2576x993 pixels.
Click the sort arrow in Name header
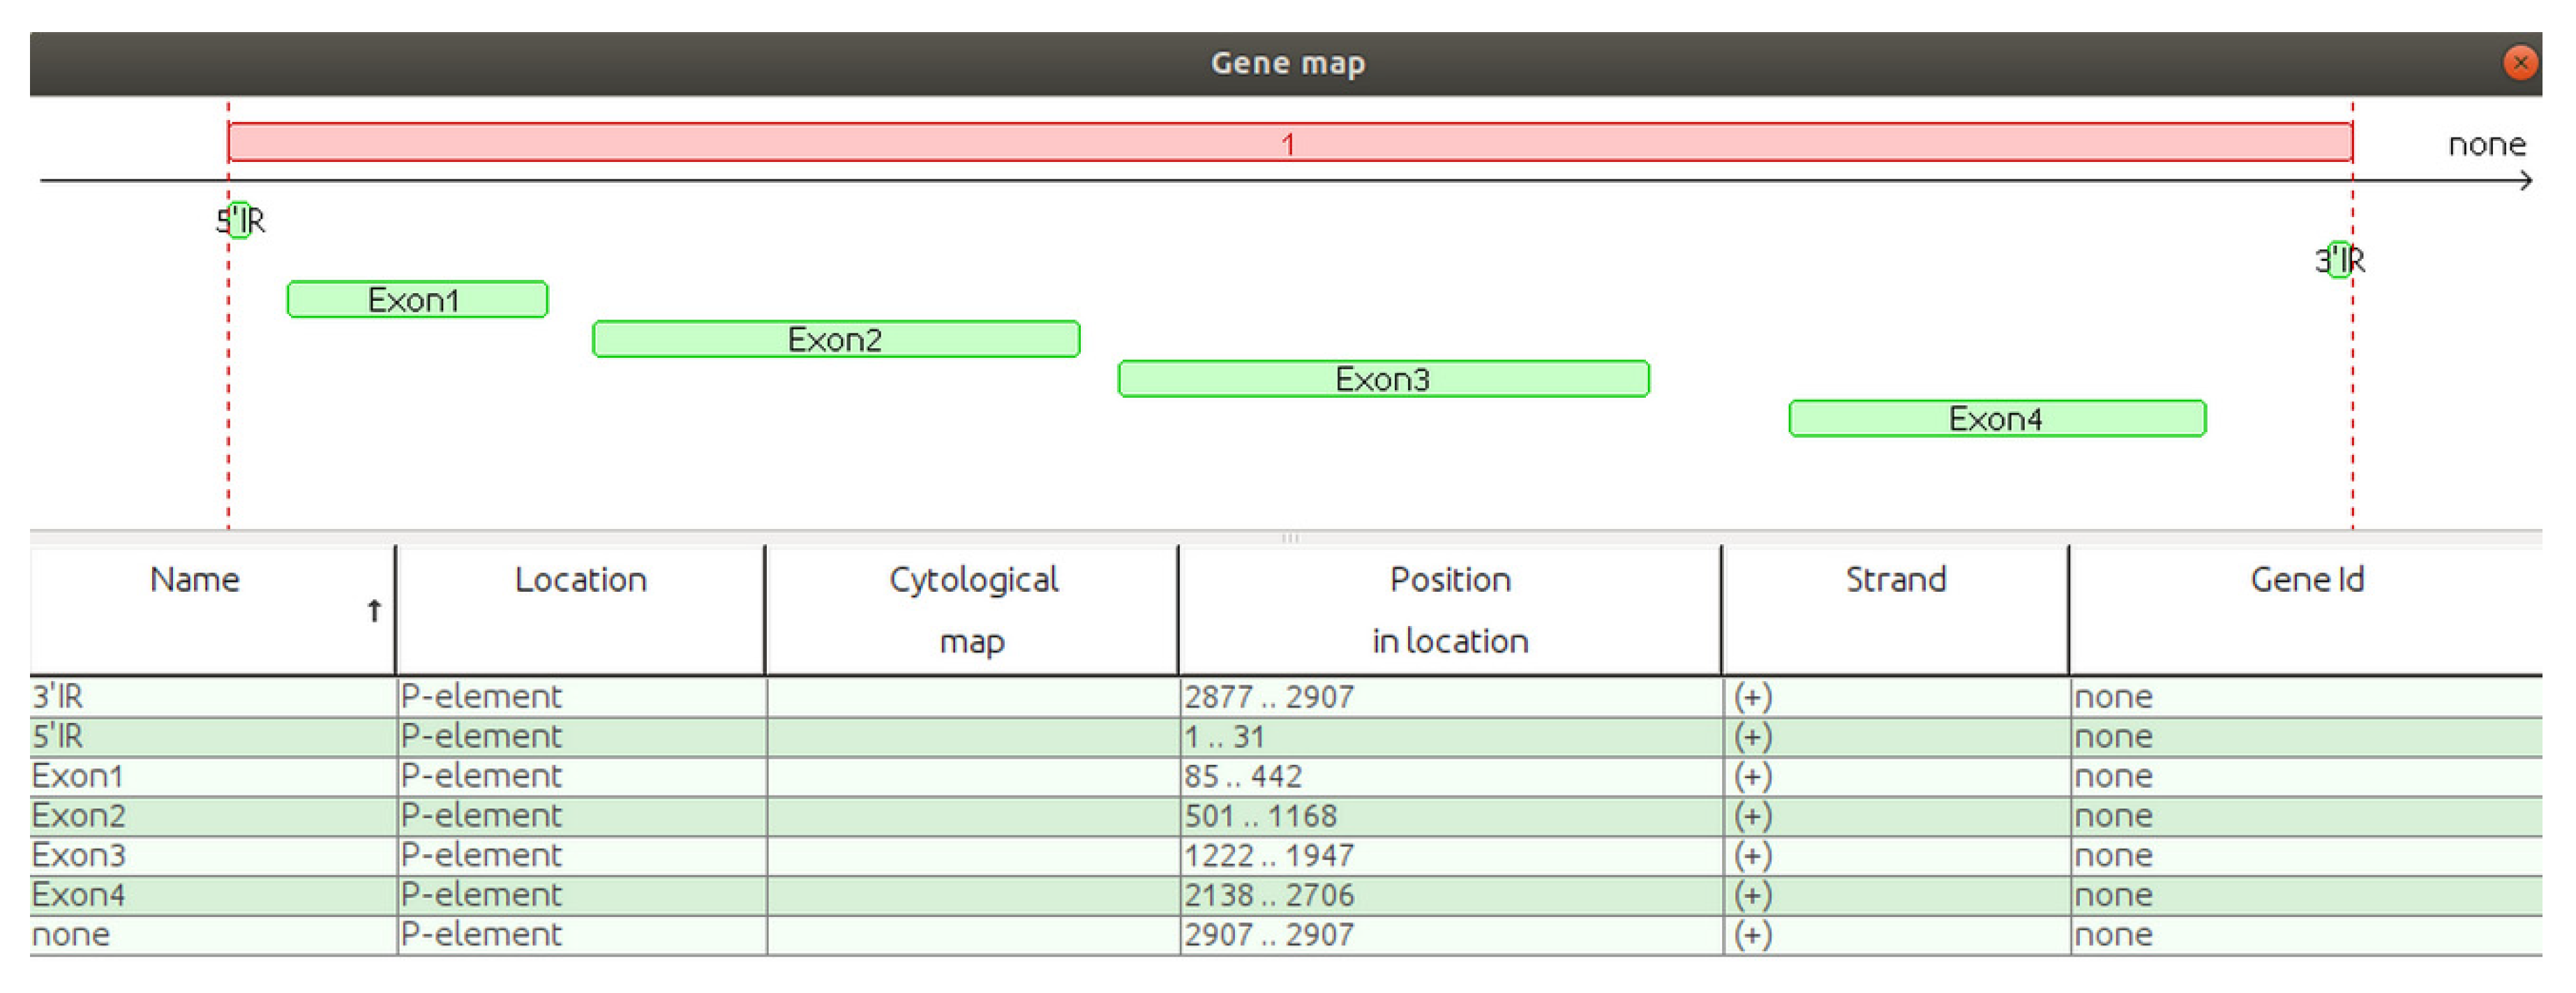374,610
